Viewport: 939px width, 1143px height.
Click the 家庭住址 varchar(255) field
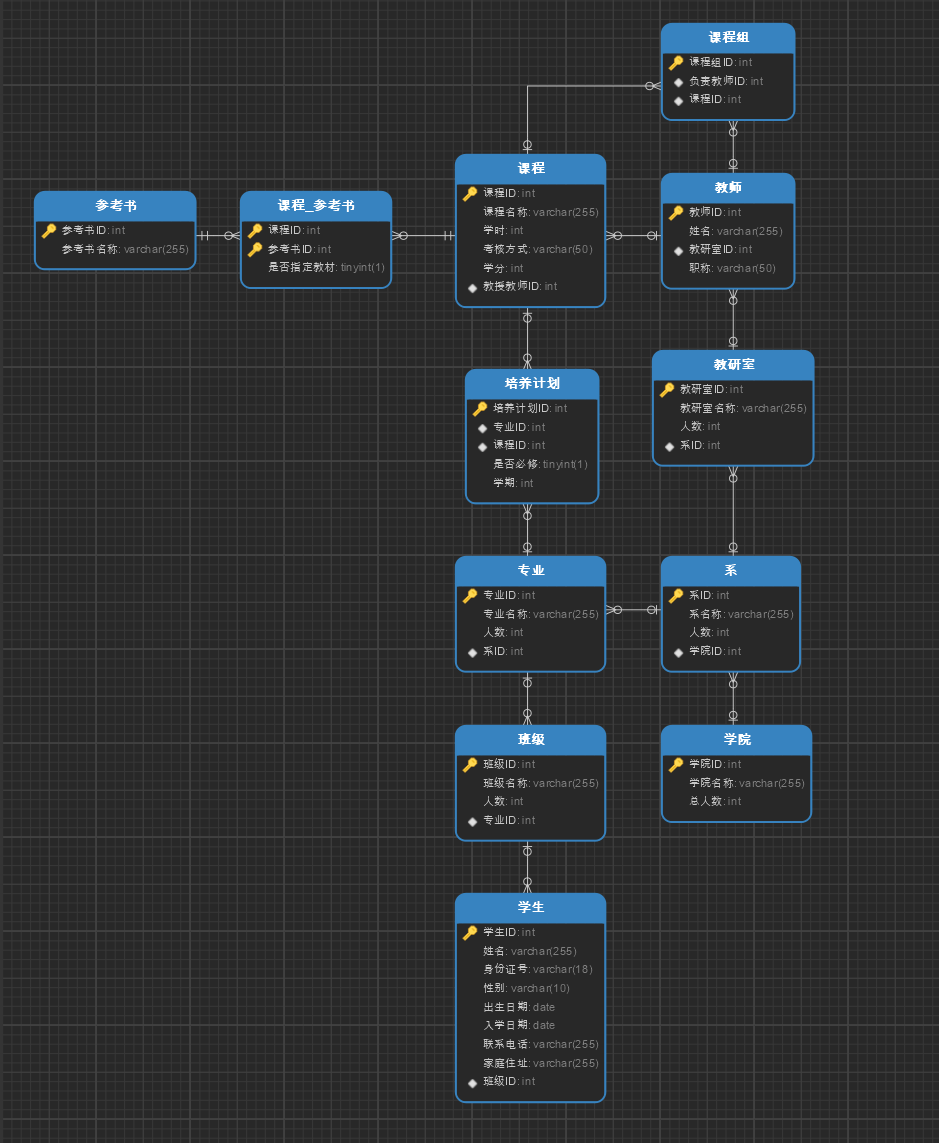click(540, 1064)
